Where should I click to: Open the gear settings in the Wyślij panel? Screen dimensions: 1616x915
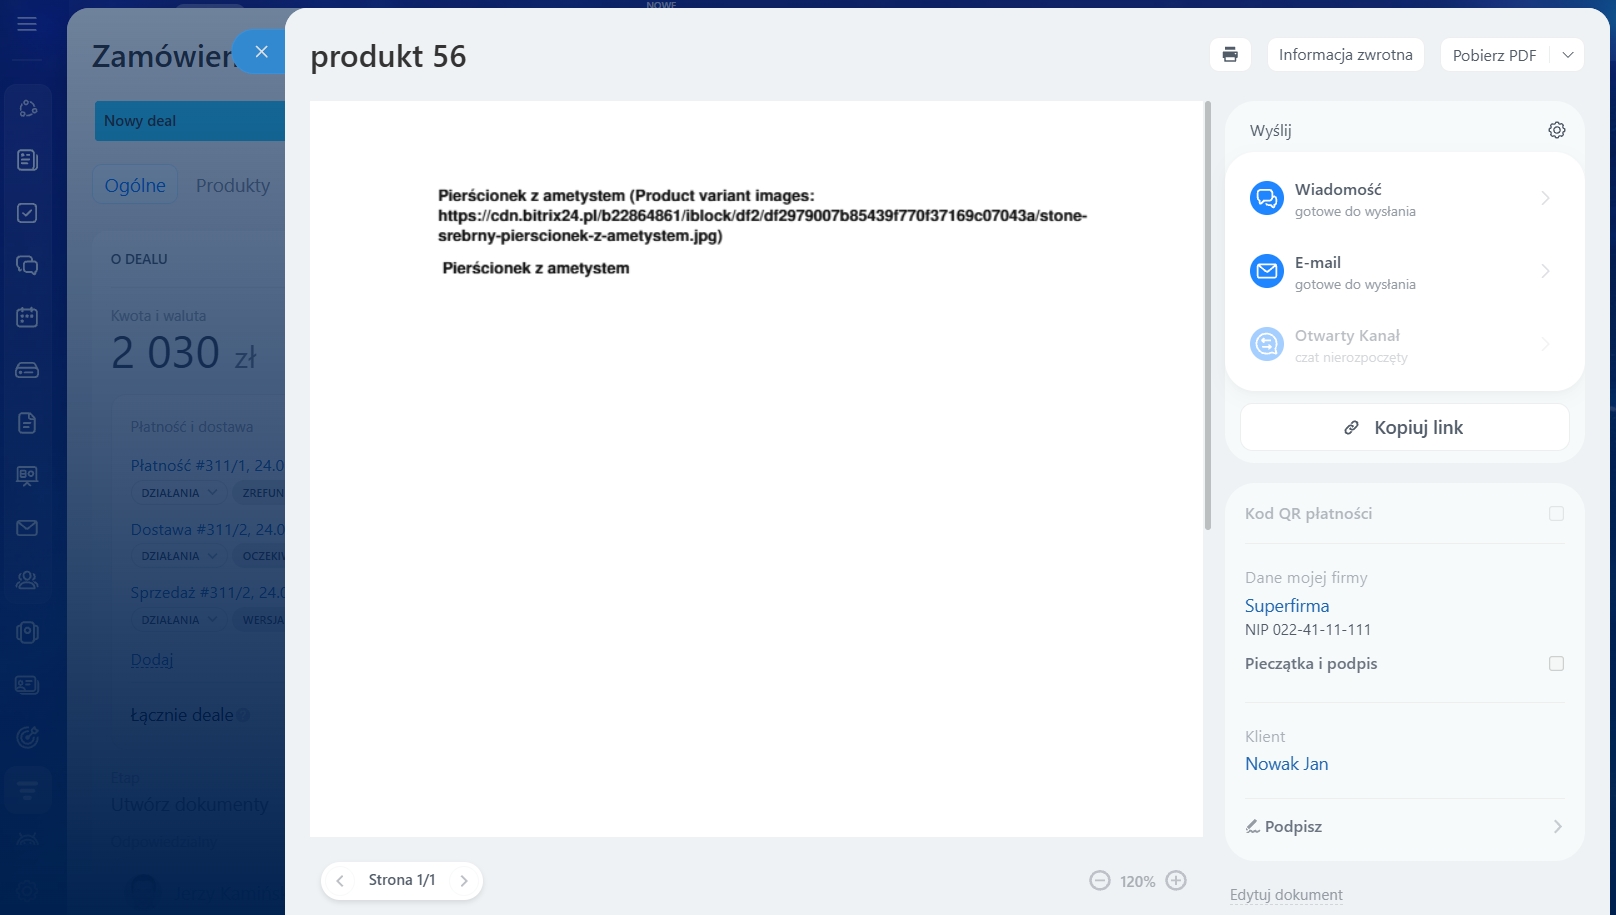click(1557, 130)
